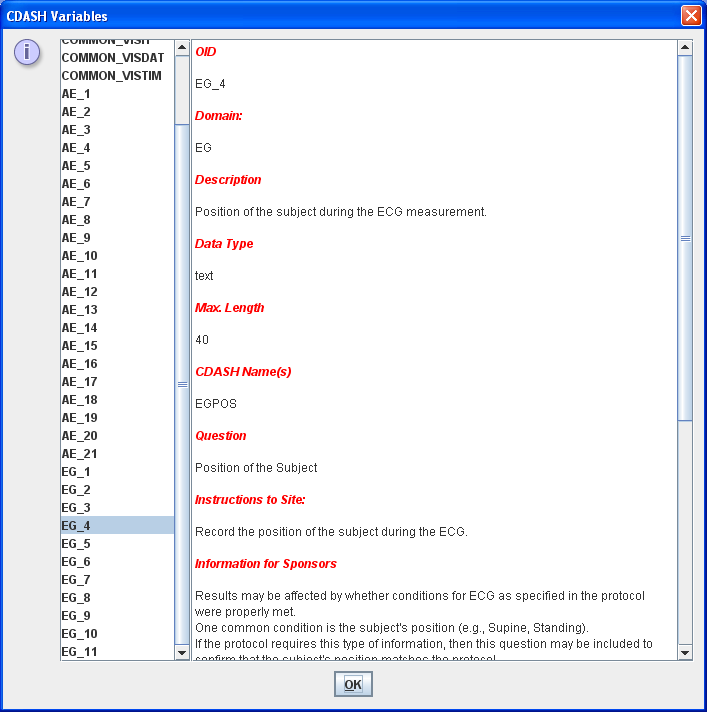Close the CDASH Variables dialog
The image size is (707, 712).
[x=690, y=16]
